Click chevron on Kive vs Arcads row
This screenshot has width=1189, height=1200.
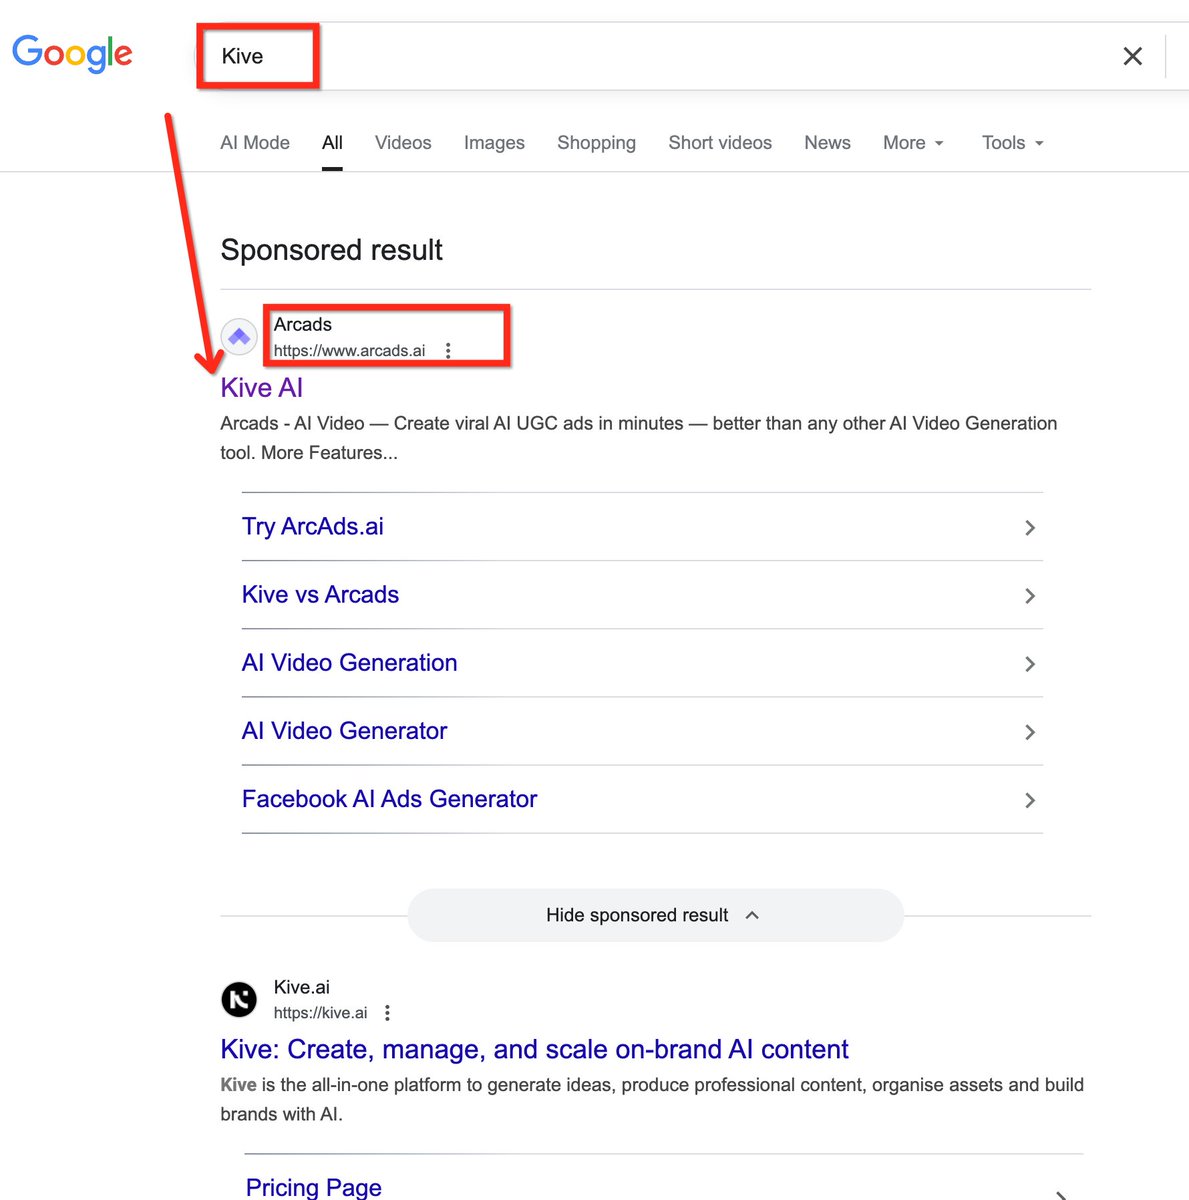click(x=1030, y=596)
